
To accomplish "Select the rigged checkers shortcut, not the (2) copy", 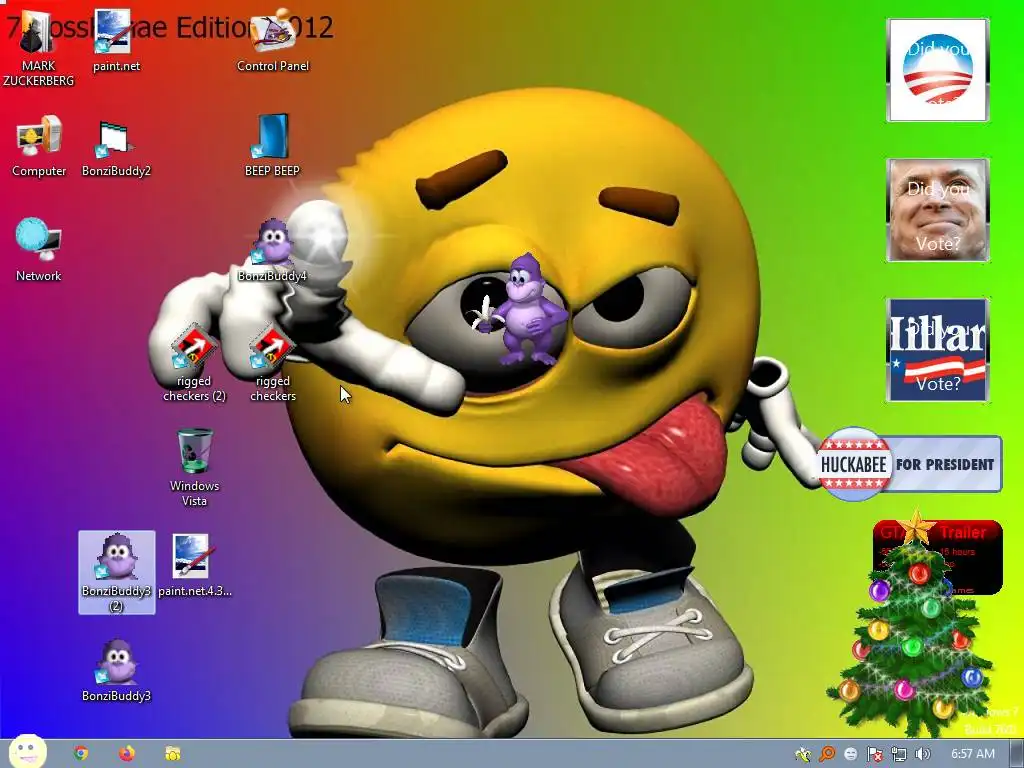I will [x=272, y=363].
